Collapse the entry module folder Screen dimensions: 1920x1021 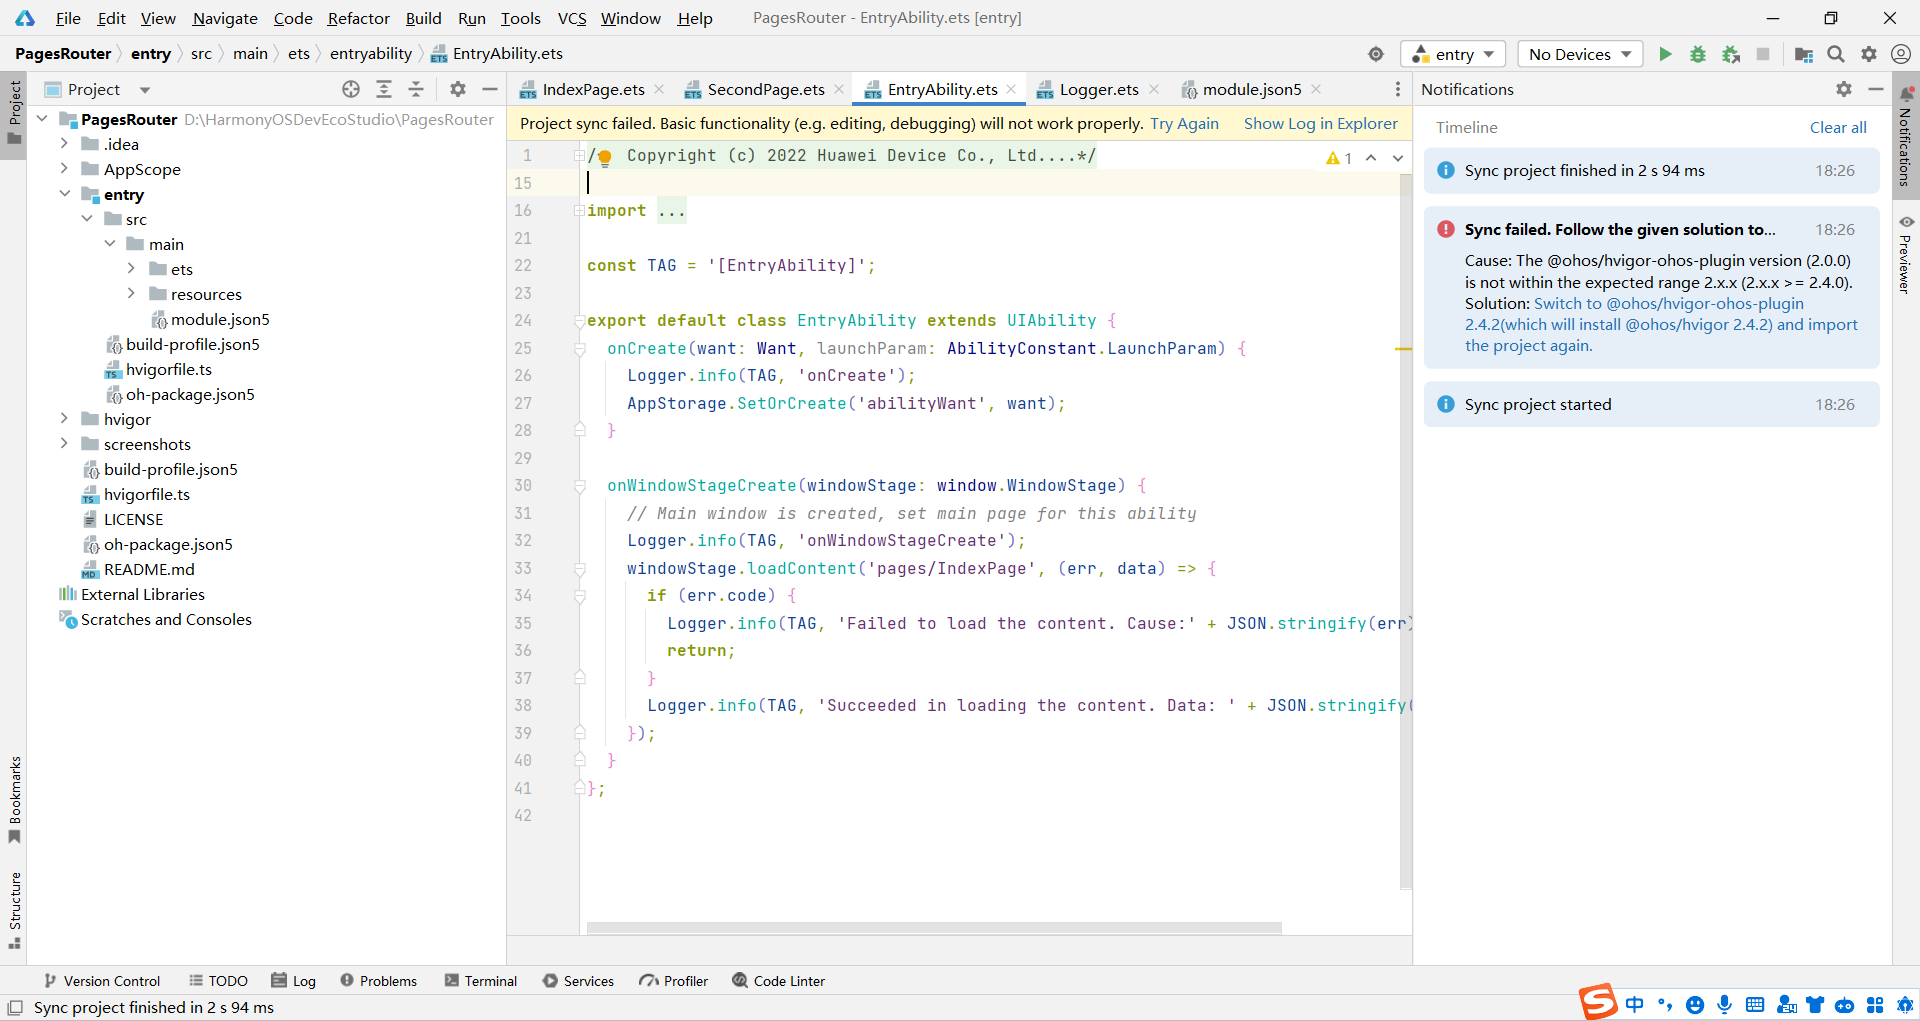coord(64,194)
